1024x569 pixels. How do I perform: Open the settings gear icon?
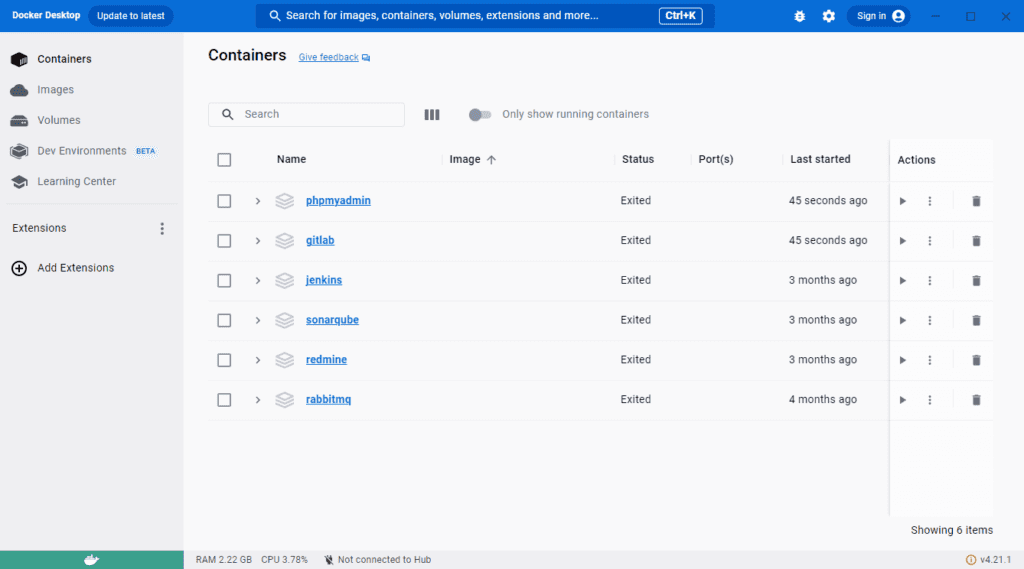tap(828, 16)
